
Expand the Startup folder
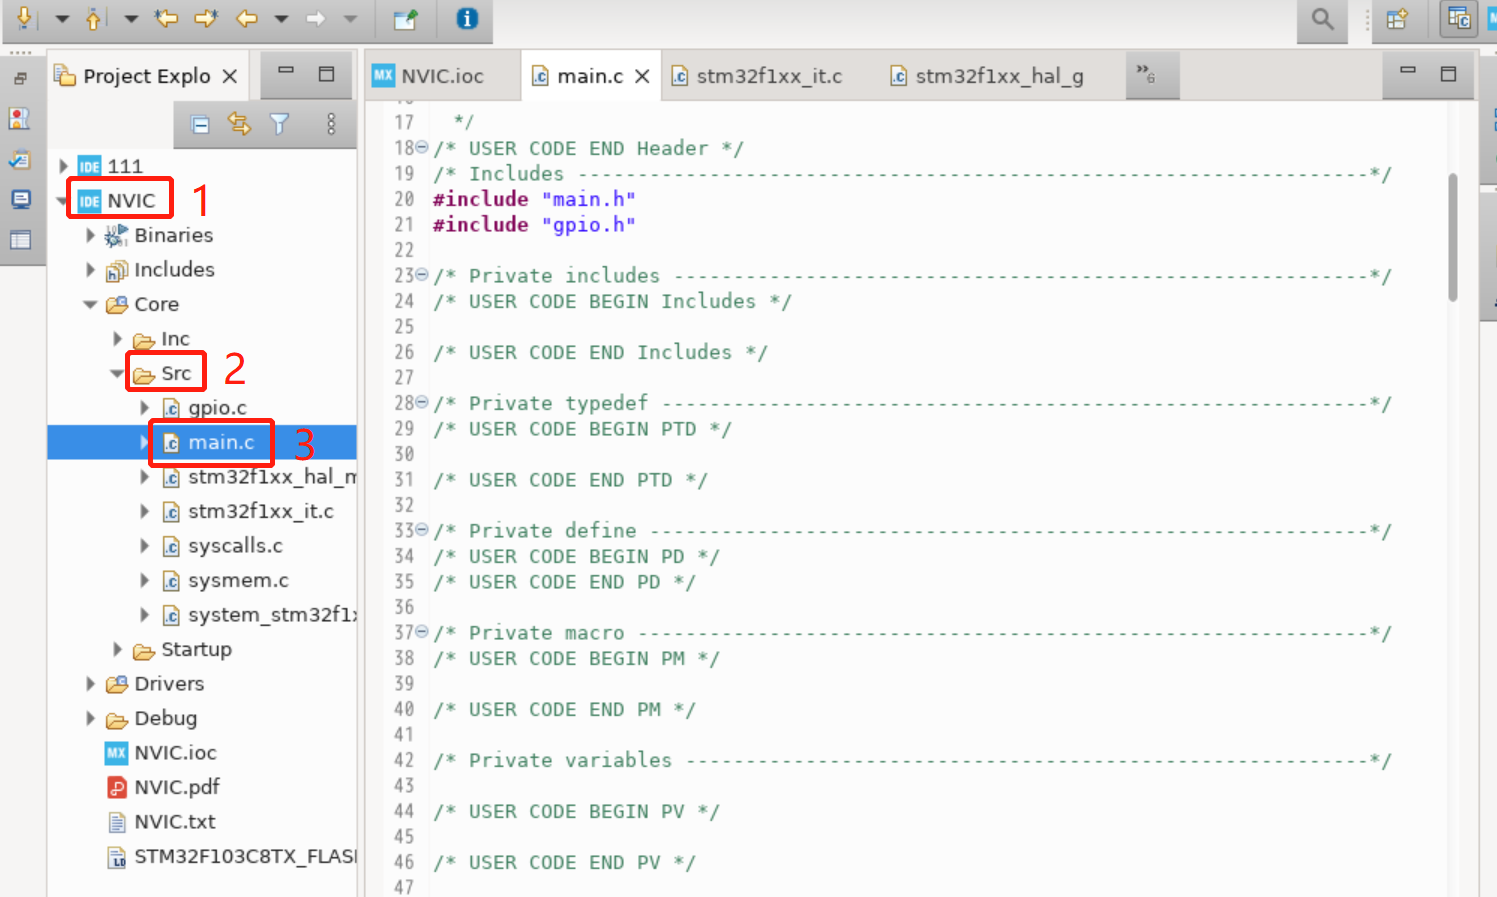pos(117,649)
